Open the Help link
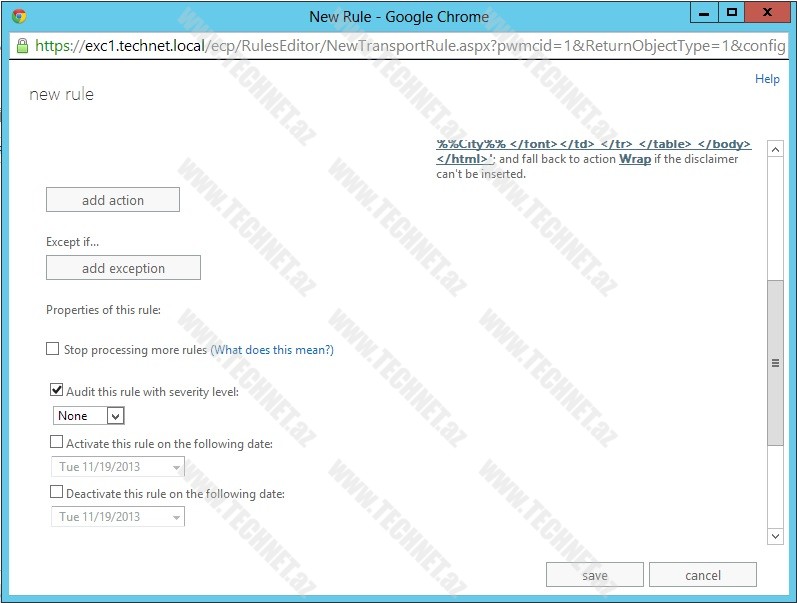 (x=766, y=79)
